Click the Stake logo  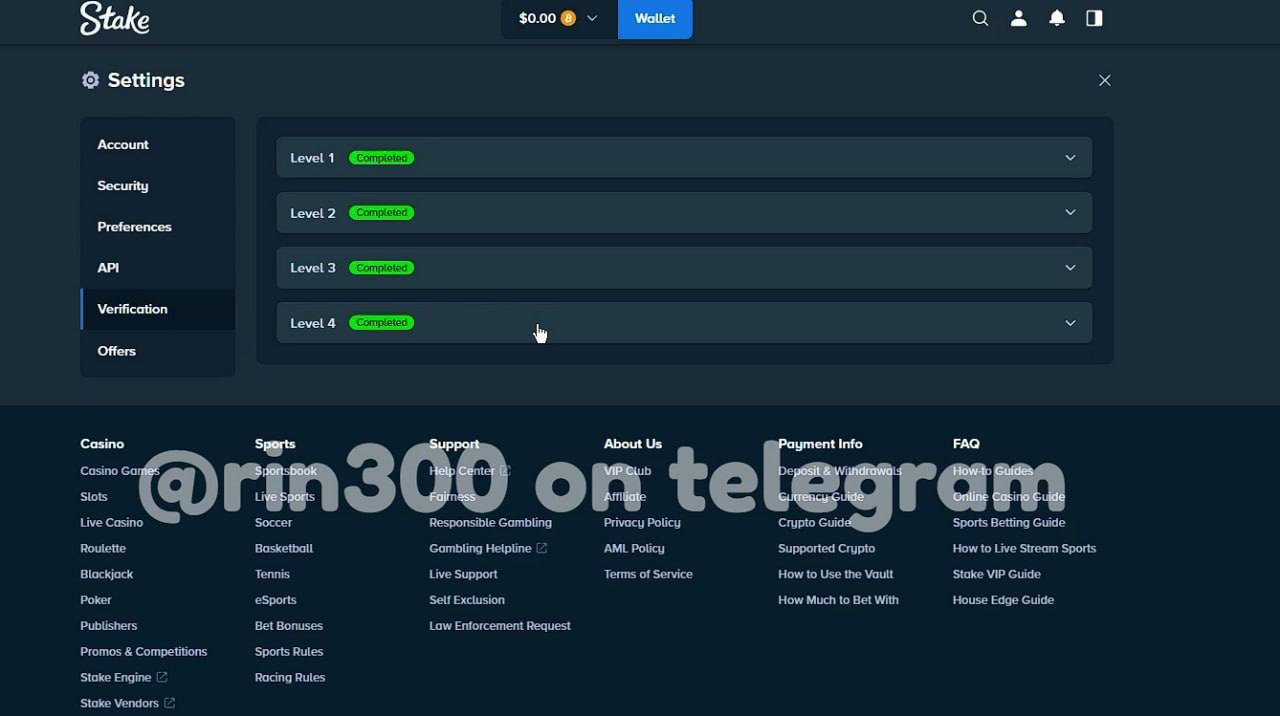tap(115, 18)
